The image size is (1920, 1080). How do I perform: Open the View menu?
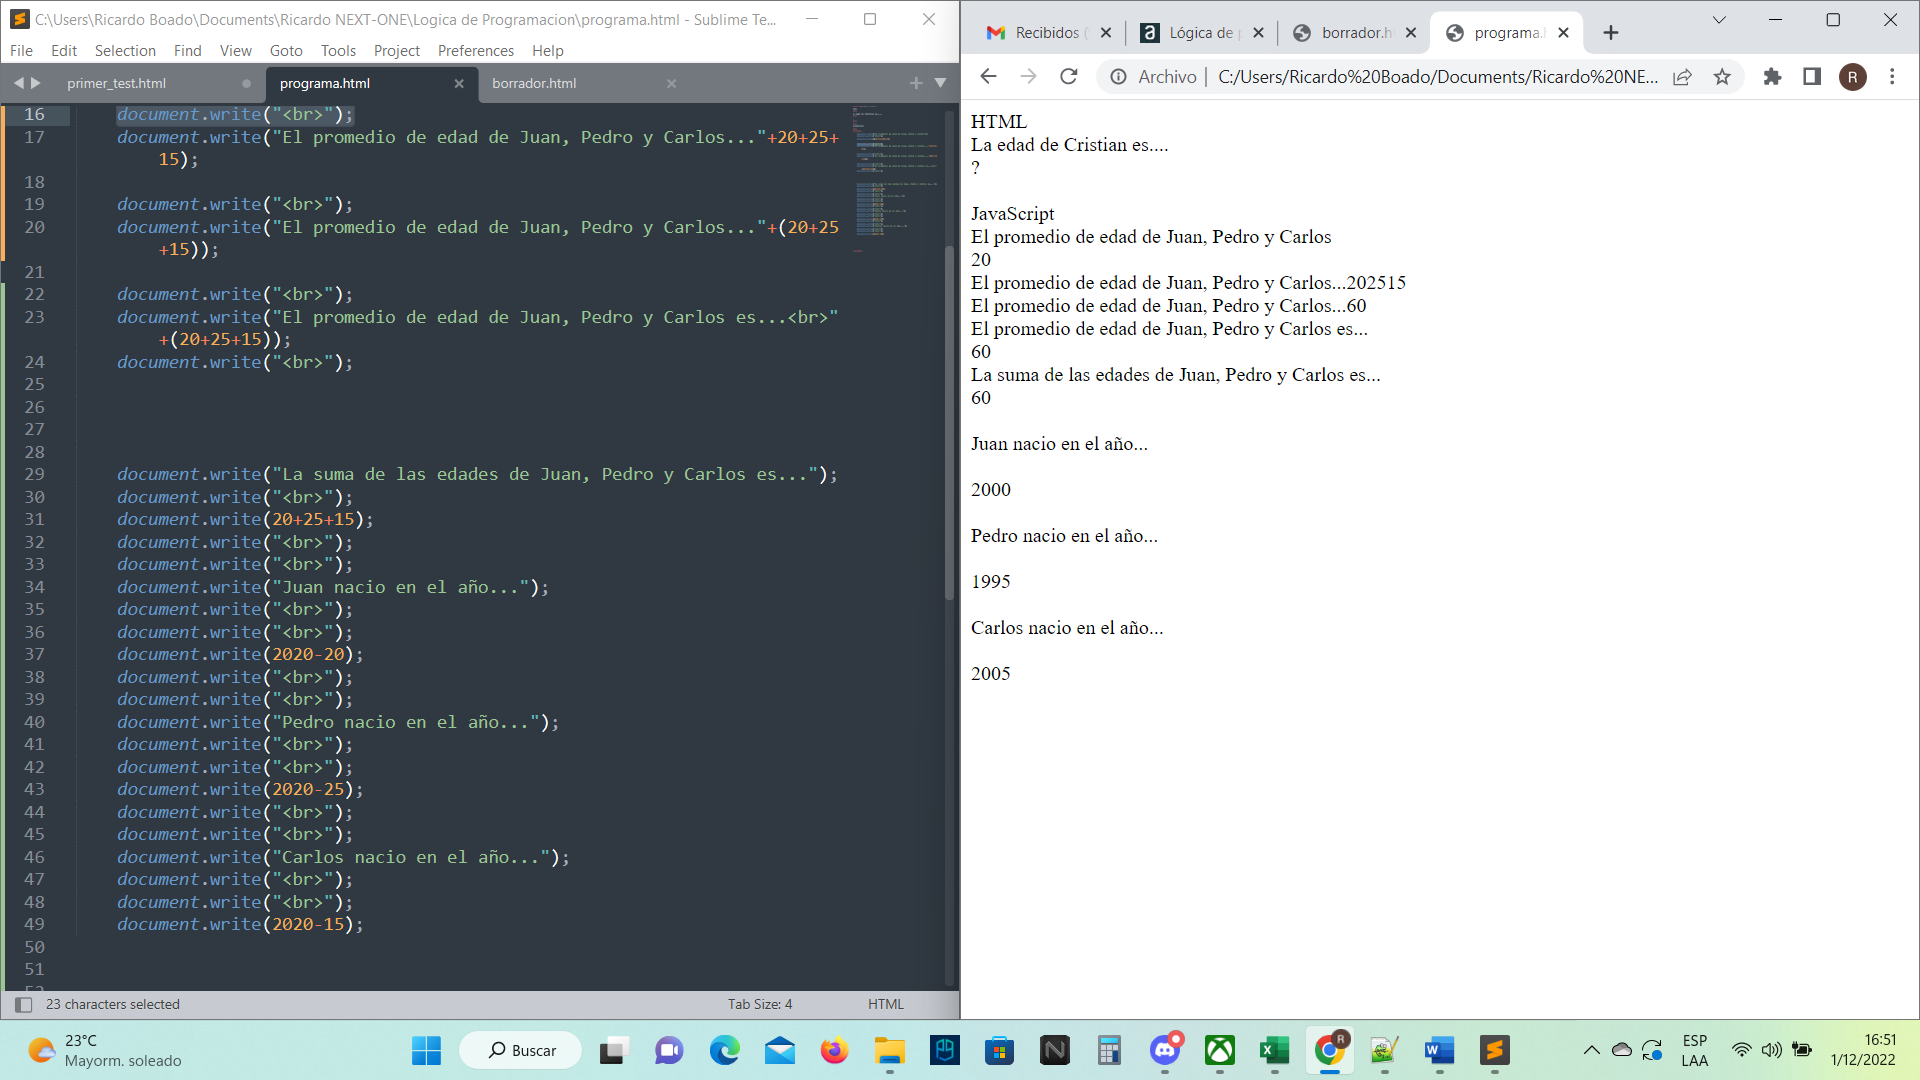point(236,51)
